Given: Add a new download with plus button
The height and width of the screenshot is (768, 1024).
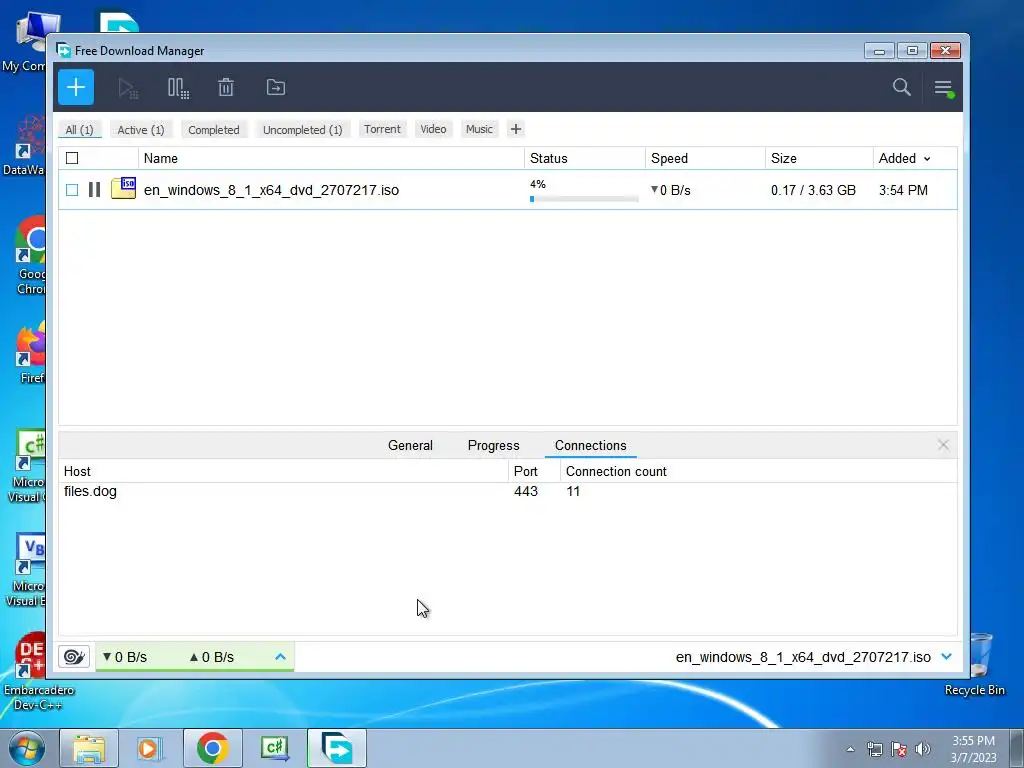Looking at the screenshot, I should coord(76,87).
